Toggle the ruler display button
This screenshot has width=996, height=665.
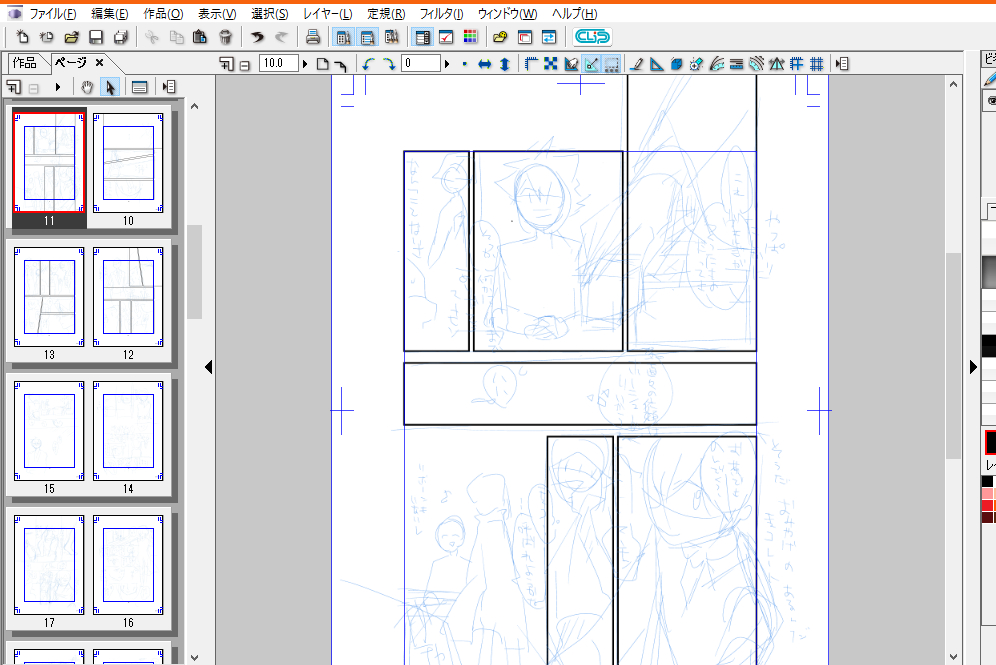tap(531, 64)
